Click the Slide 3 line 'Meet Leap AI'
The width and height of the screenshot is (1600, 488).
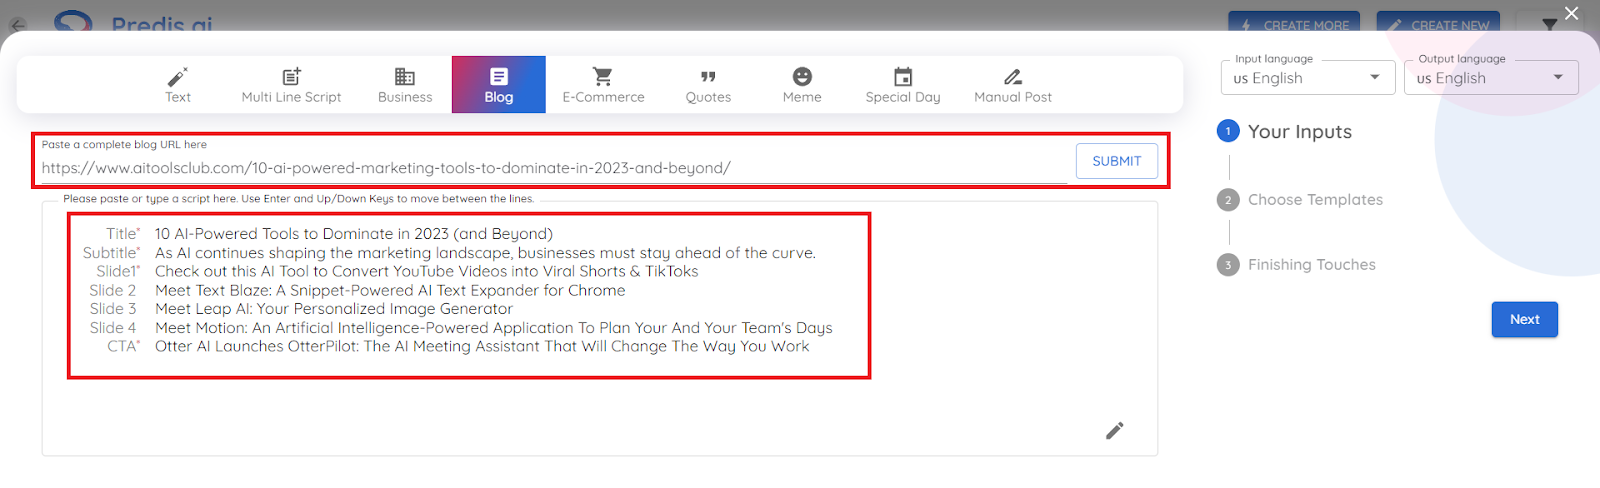(334, 309)
